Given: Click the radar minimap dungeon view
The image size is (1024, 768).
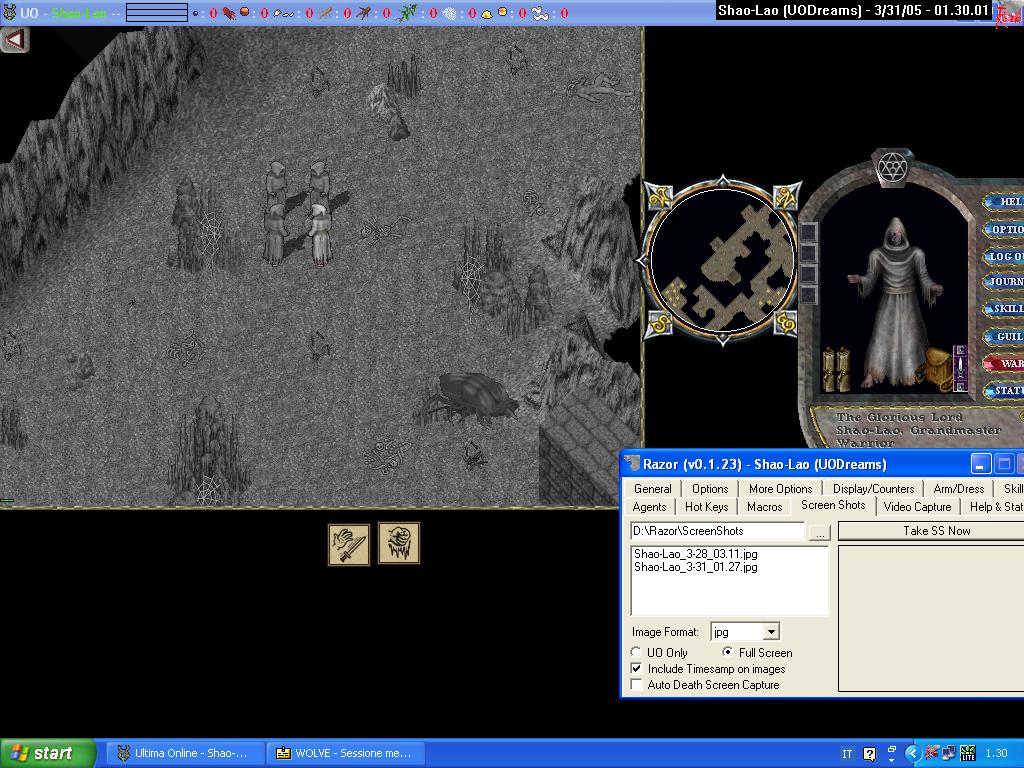Looking at the screenshot, I should tap(723, 260).
